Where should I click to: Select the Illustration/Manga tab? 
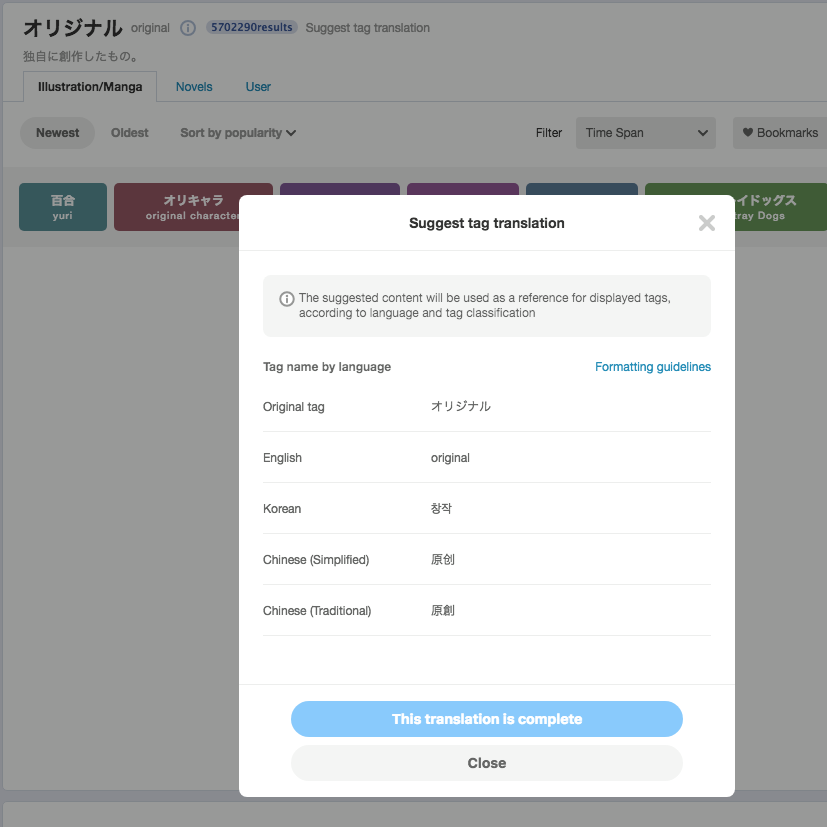click(90, 86)
